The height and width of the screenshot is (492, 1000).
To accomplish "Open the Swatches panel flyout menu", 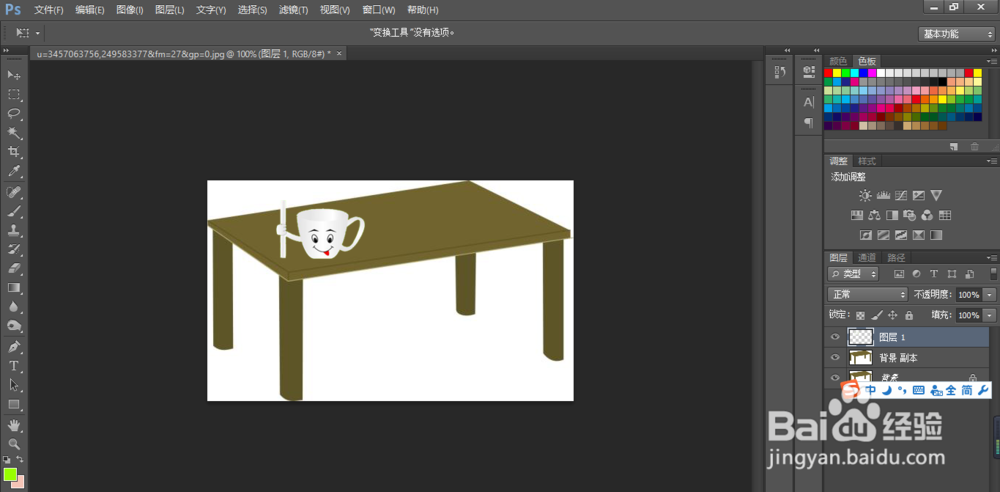I will [992, 61].
